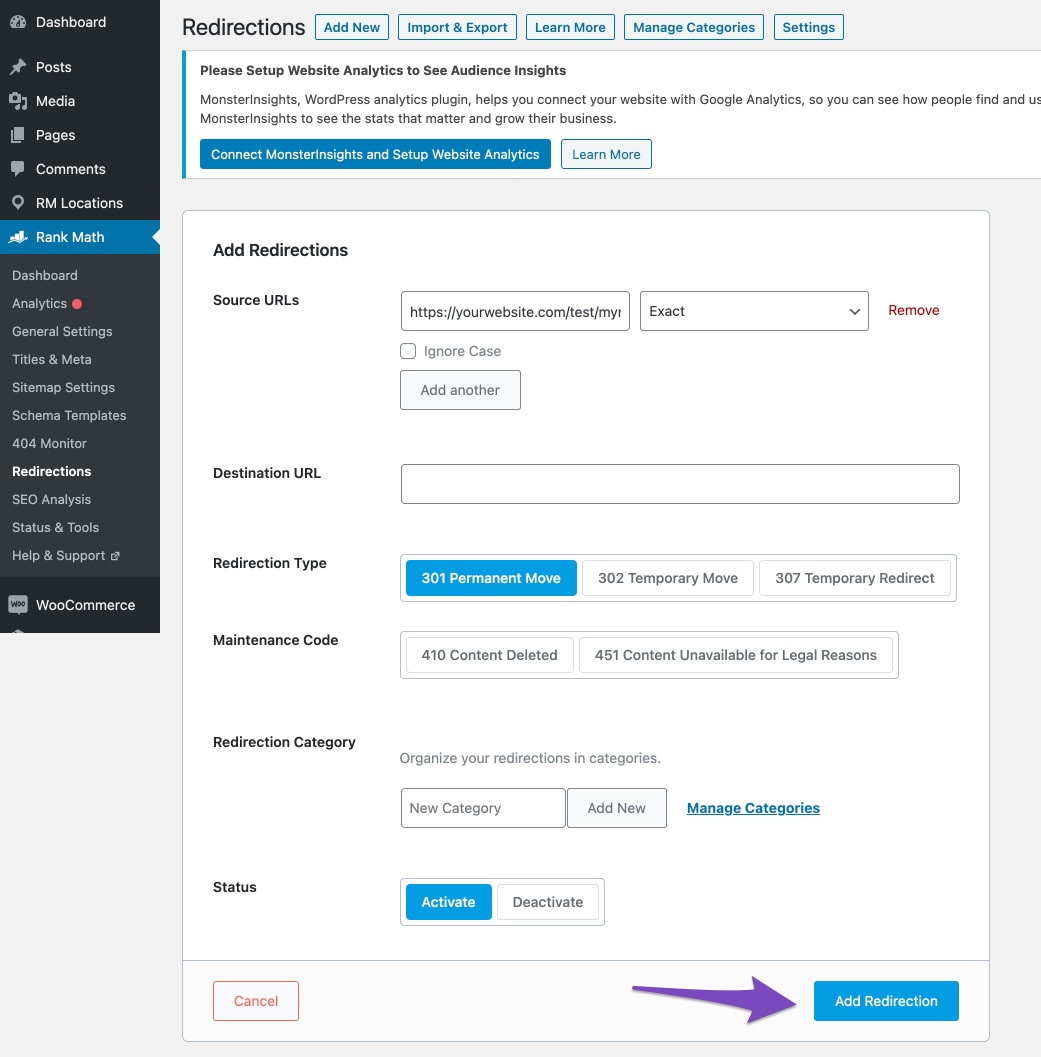1041x1057 pixels.
Task: Select 302 Temporary Move redirection type
Action: [x=667, y=578]
